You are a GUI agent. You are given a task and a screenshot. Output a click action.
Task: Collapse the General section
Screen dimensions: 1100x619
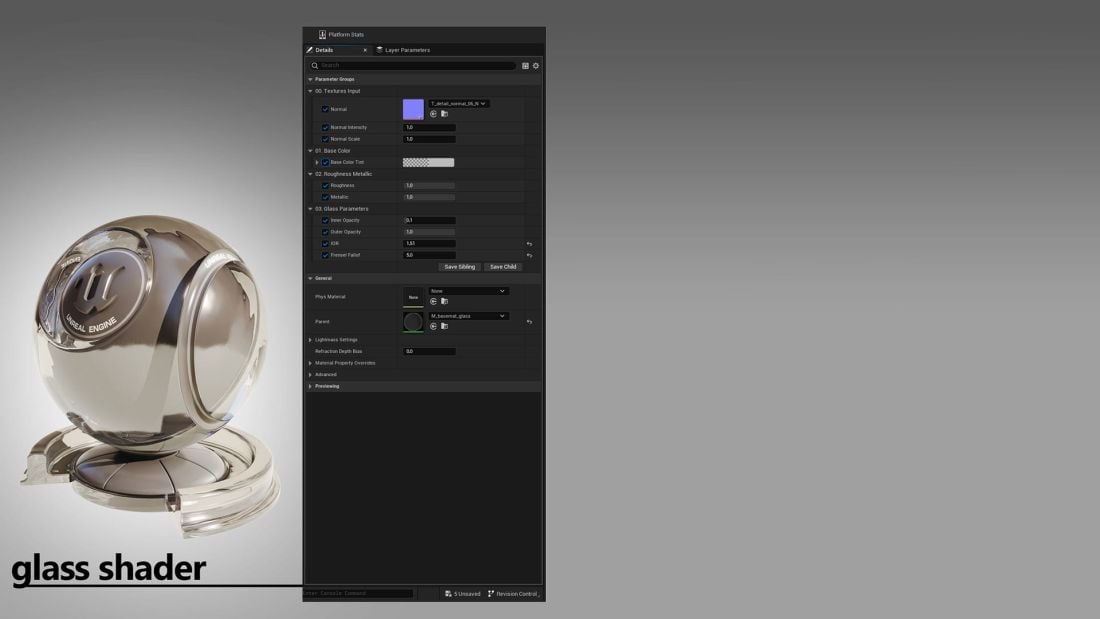(x=310, y=279)
